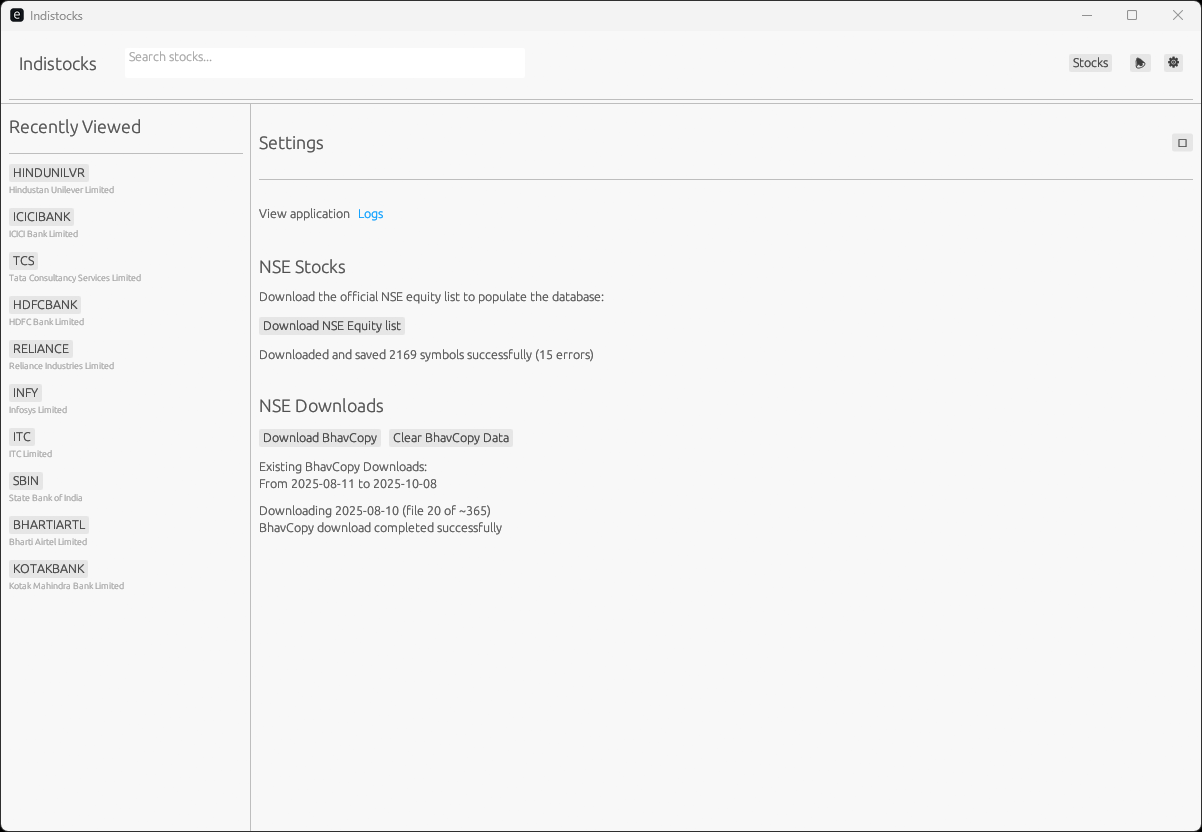This screenshot has width=1202, height=832.
Task: Open the INFY stock entry
Action: click(25, 393)
